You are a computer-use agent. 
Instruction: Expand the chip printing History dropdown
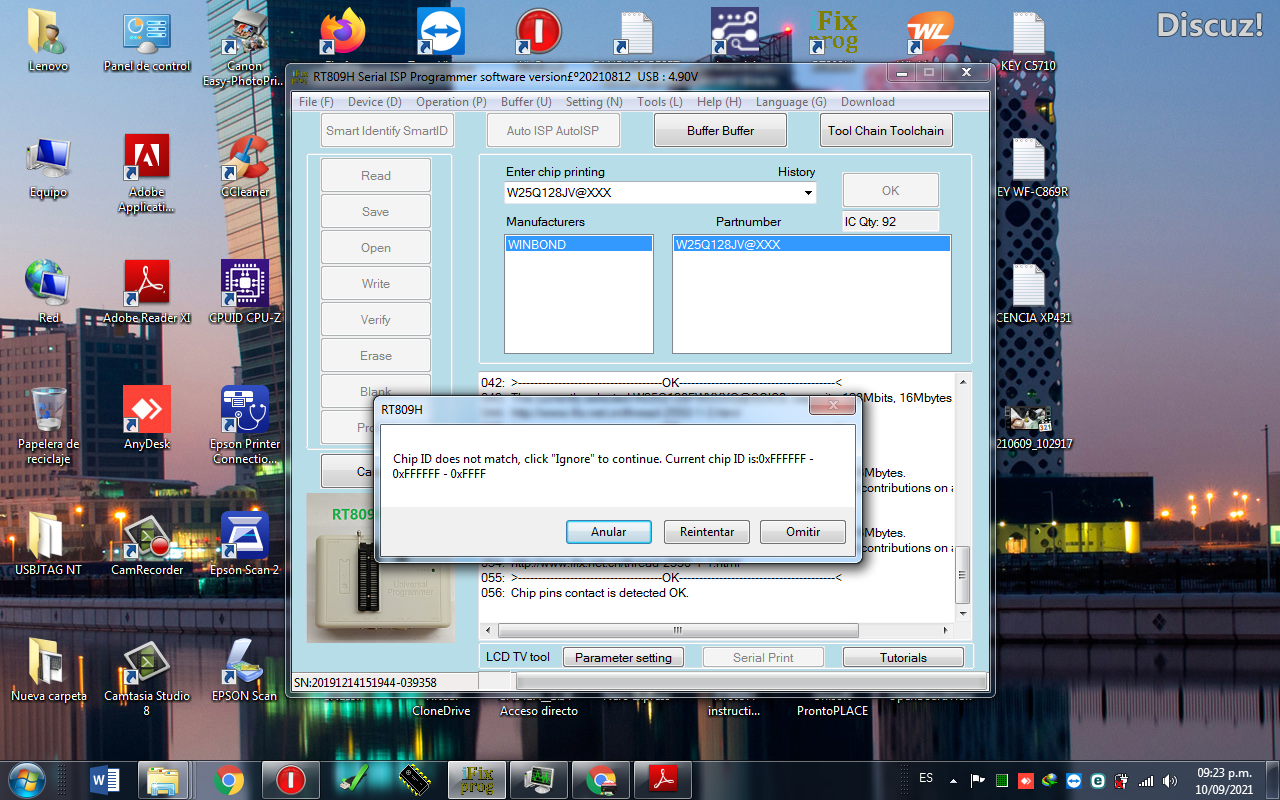tap(808, 193)
